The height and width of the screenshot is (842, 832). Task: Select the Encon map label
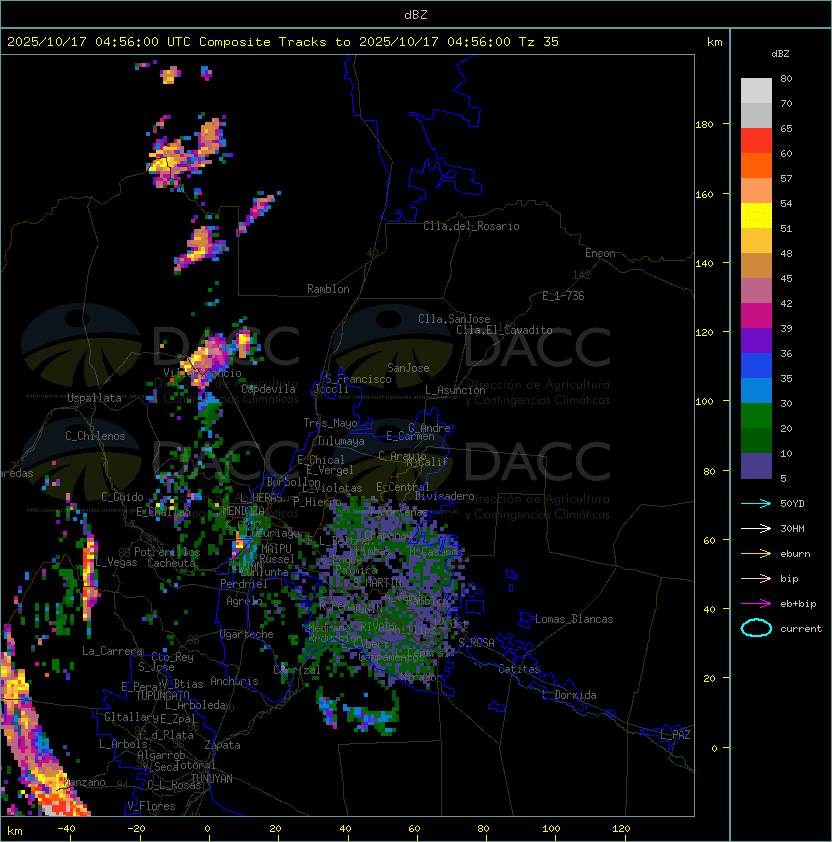tap(600, 253)
